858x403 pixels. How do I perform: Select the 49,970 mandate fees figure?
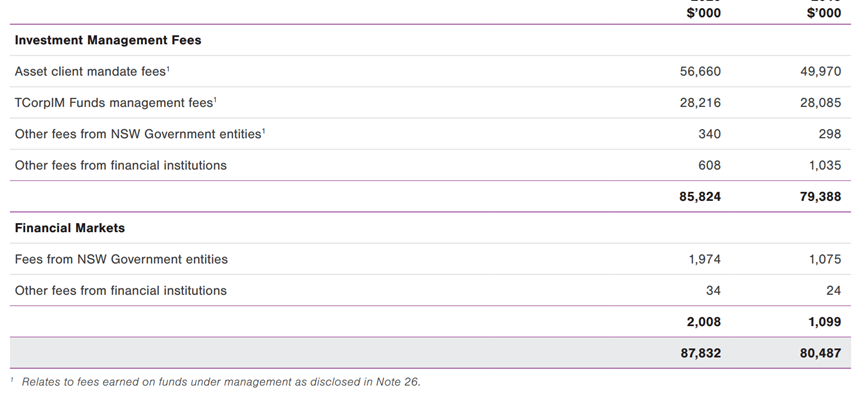click(x=819, y=72)
